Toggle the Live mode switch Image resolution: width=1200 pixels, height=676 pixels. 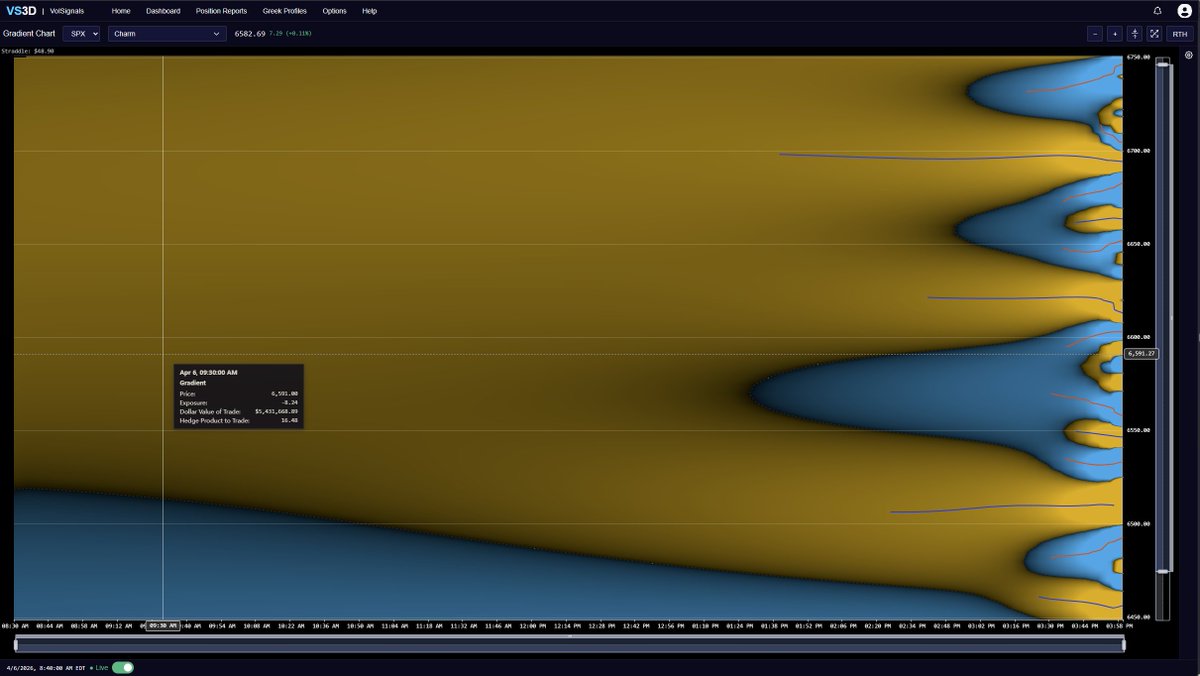[x=123, y=668]
